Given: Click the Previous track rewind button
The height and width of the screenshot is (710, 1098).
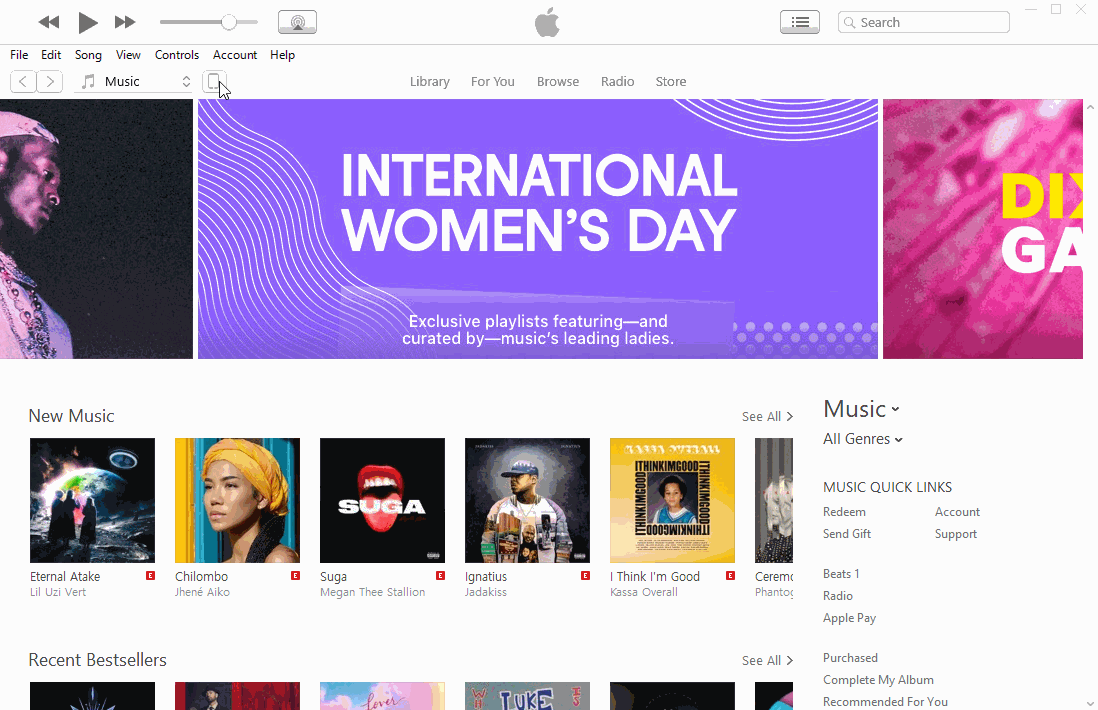Looking at the screenshot, I should [48, 22].
